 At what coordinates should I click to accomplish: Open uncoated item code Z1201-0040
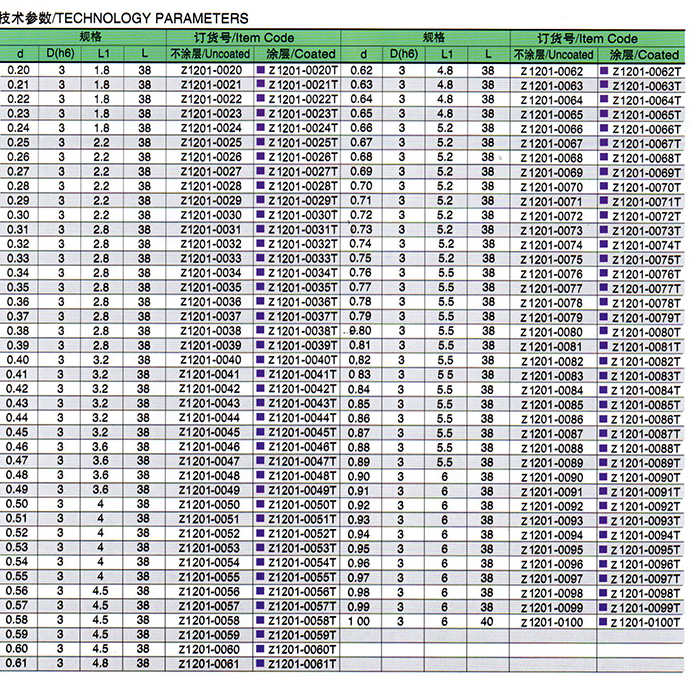click(210, 359)
